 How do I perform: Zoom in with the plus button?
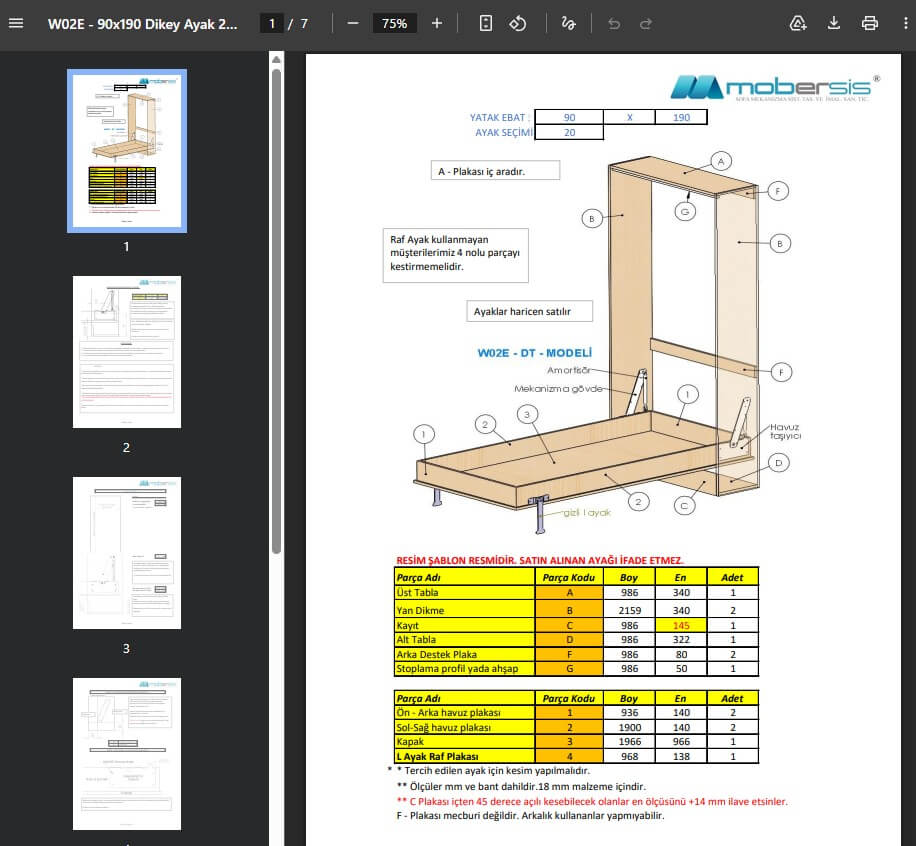pyautogui.click(x=437, y=23)
